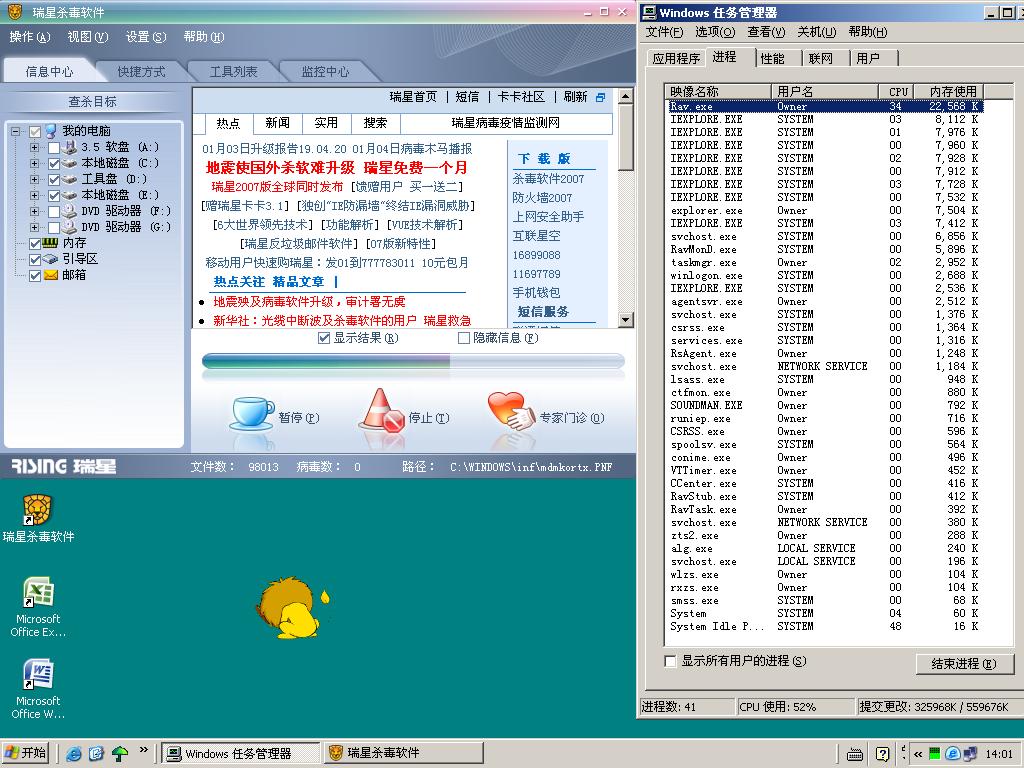The image size is (1024, 768).
Task: Expand hidden tray icons chevron
Action: 918,754
